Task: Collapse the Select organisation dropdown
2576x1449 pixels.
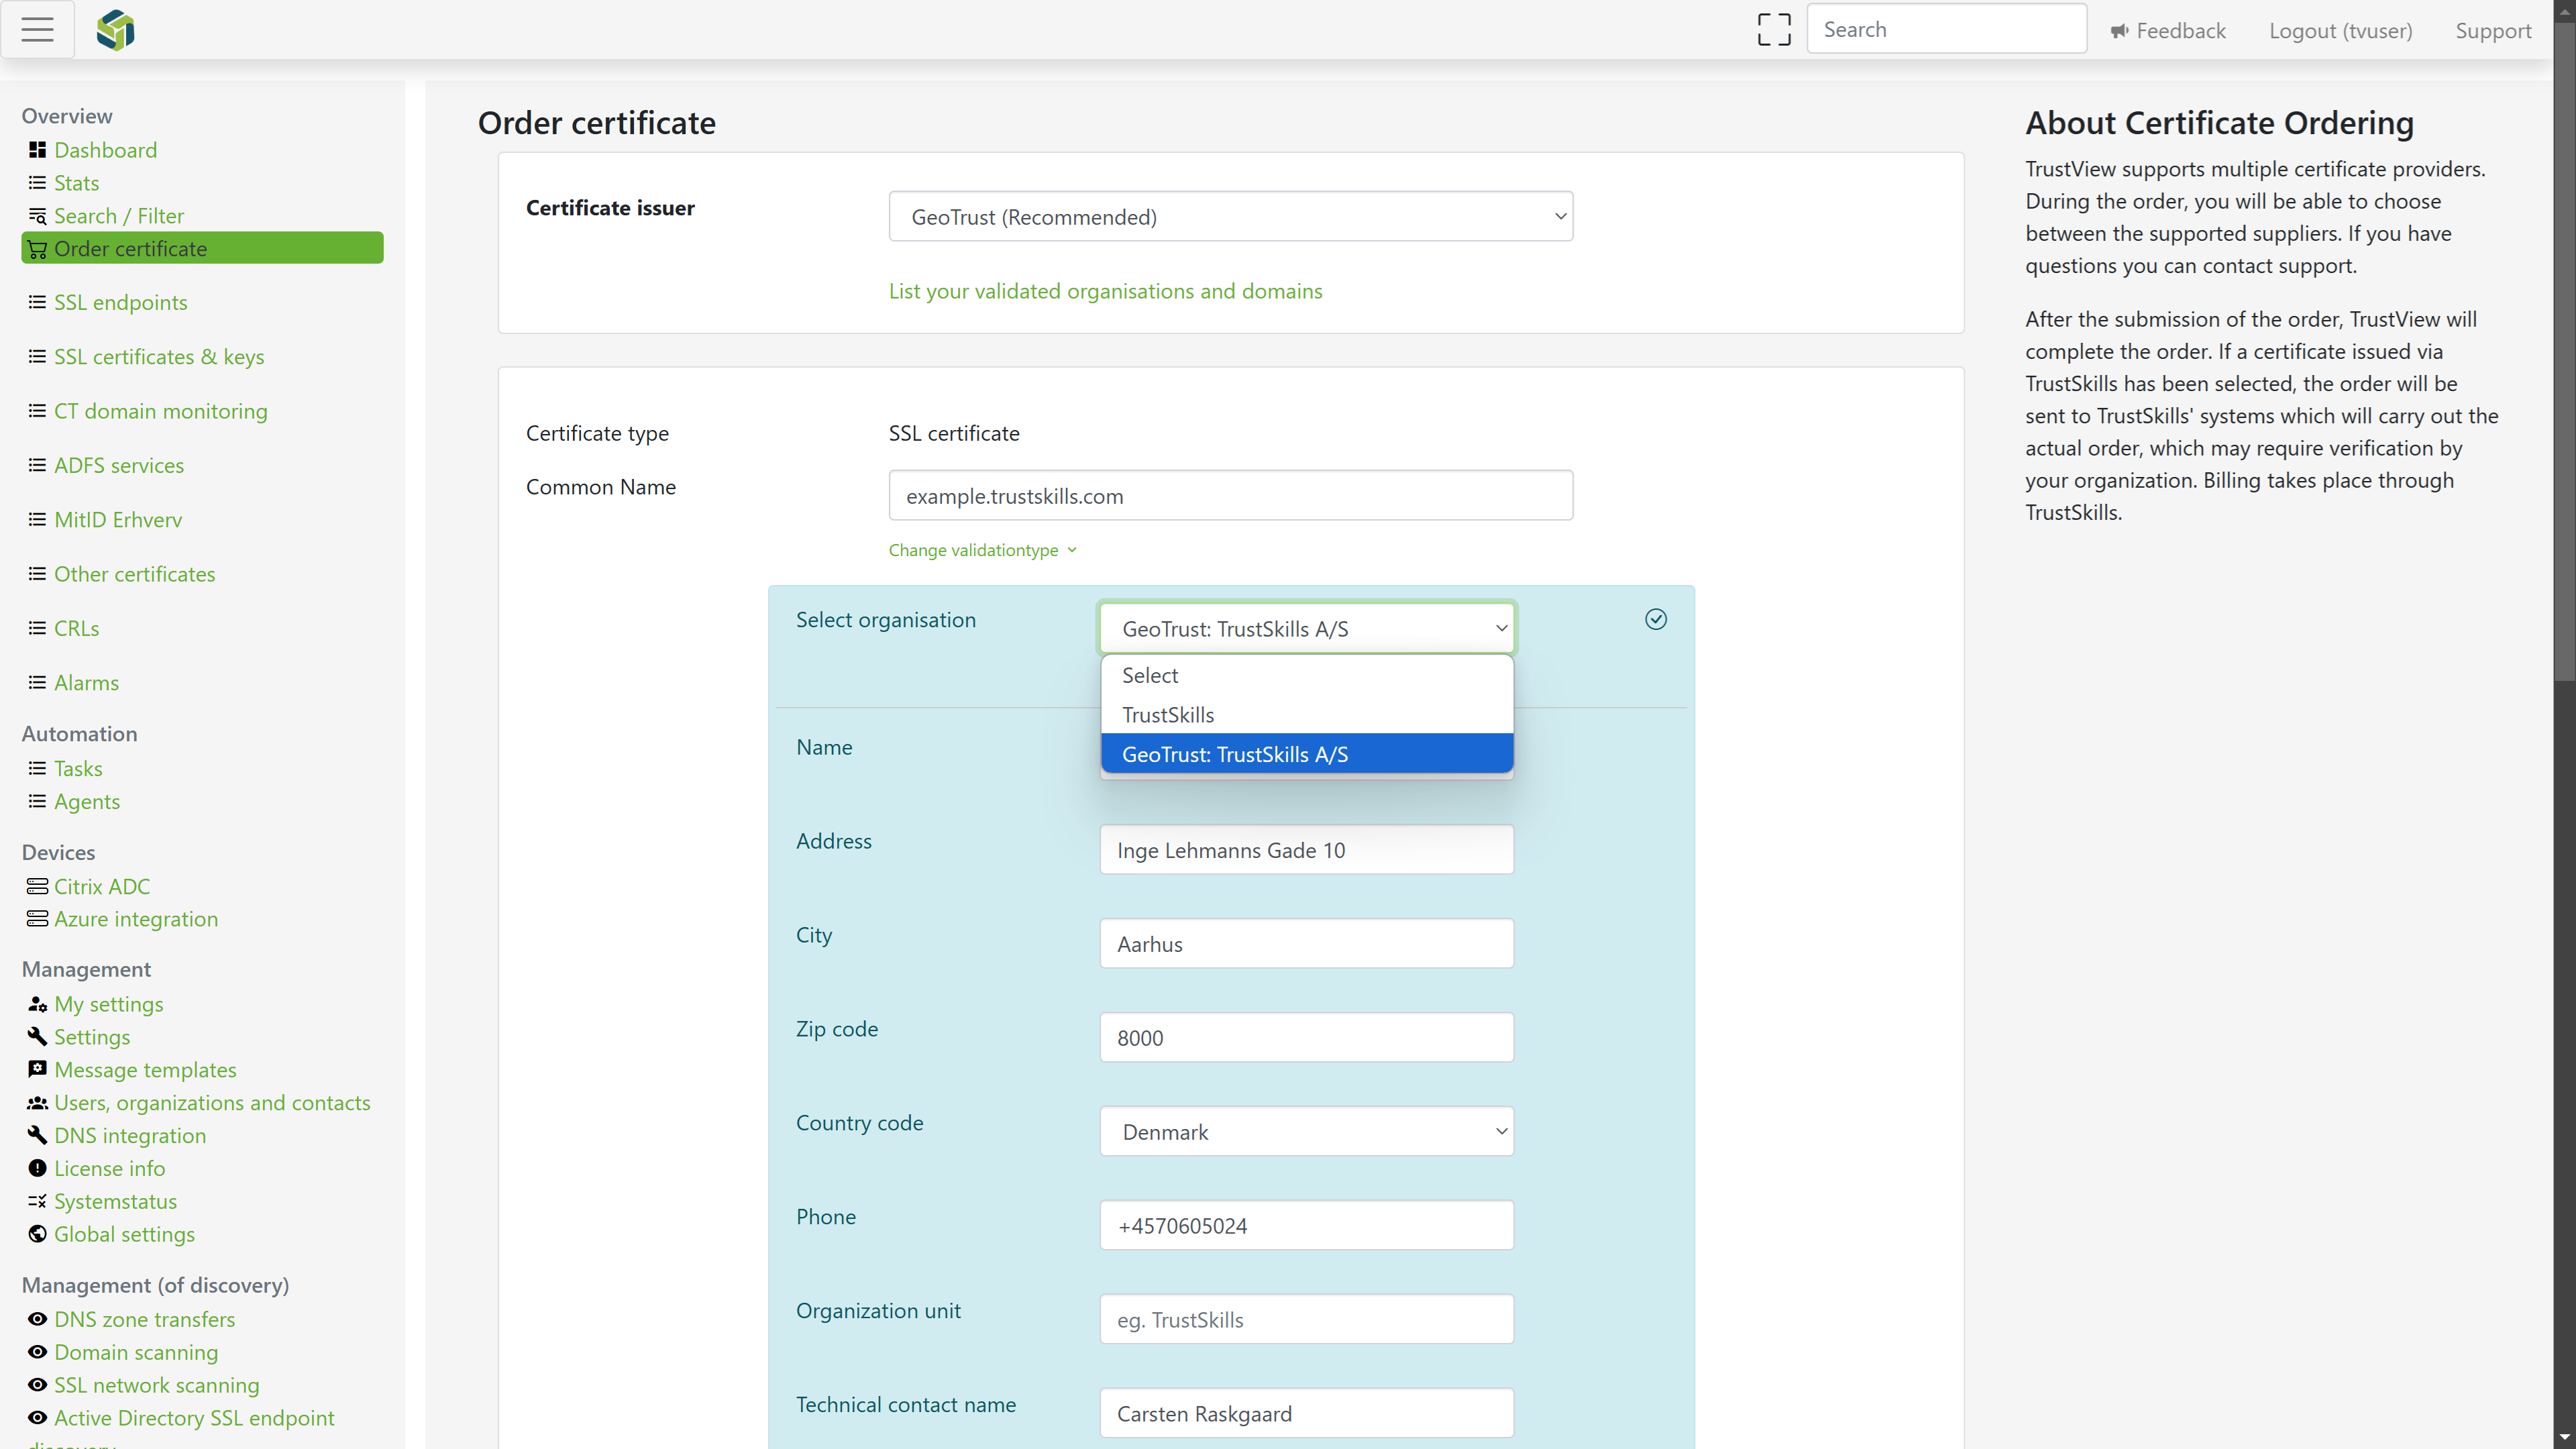Action: point(1306,629)
